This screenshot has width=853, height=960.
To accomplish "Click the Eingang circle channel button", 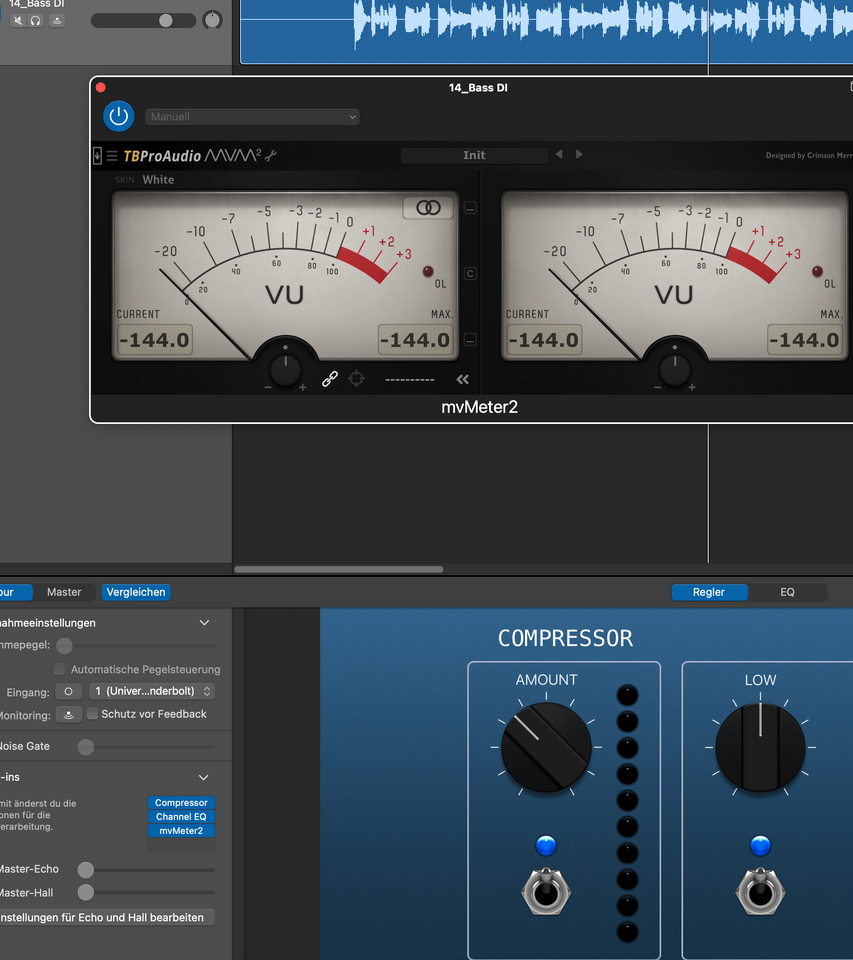I will (69, 691).
